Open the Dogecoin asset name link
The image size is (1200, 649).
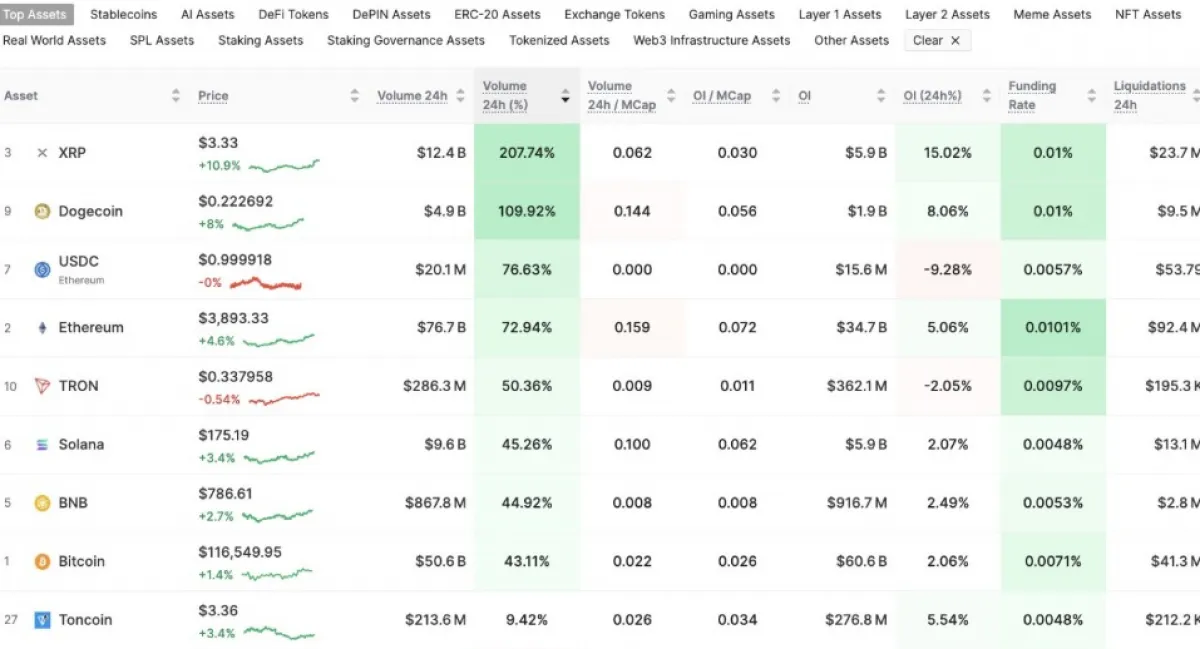91,211
